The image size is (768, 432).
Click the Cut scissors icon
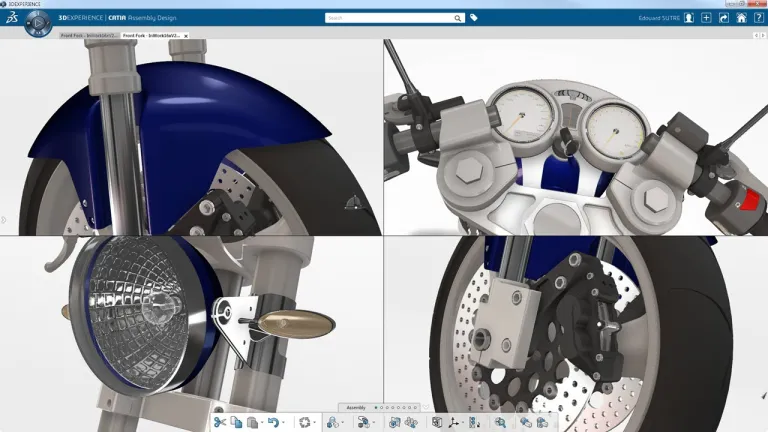(x=220, y=423)
